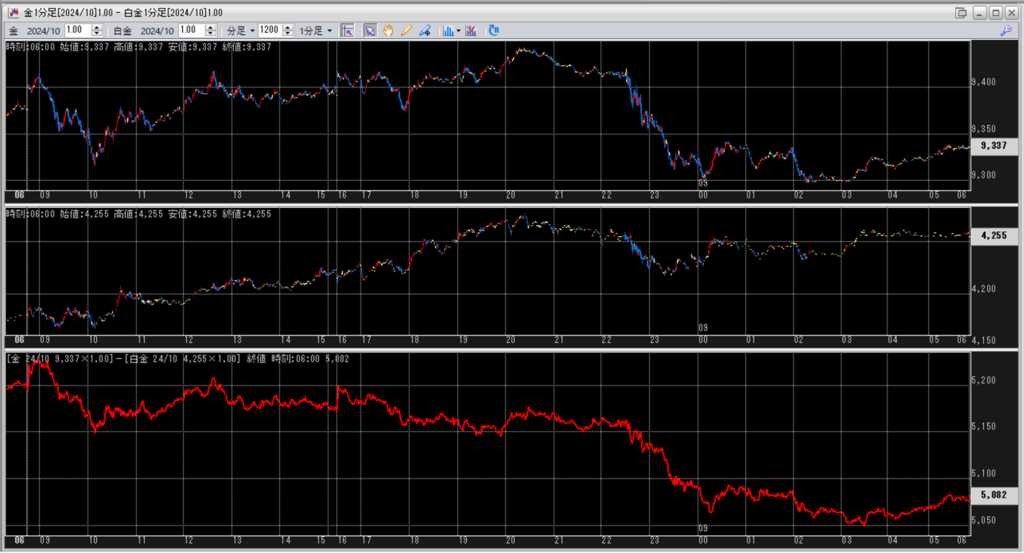Click the stepper arrows beside 金 1.00 field

point(98,31)
